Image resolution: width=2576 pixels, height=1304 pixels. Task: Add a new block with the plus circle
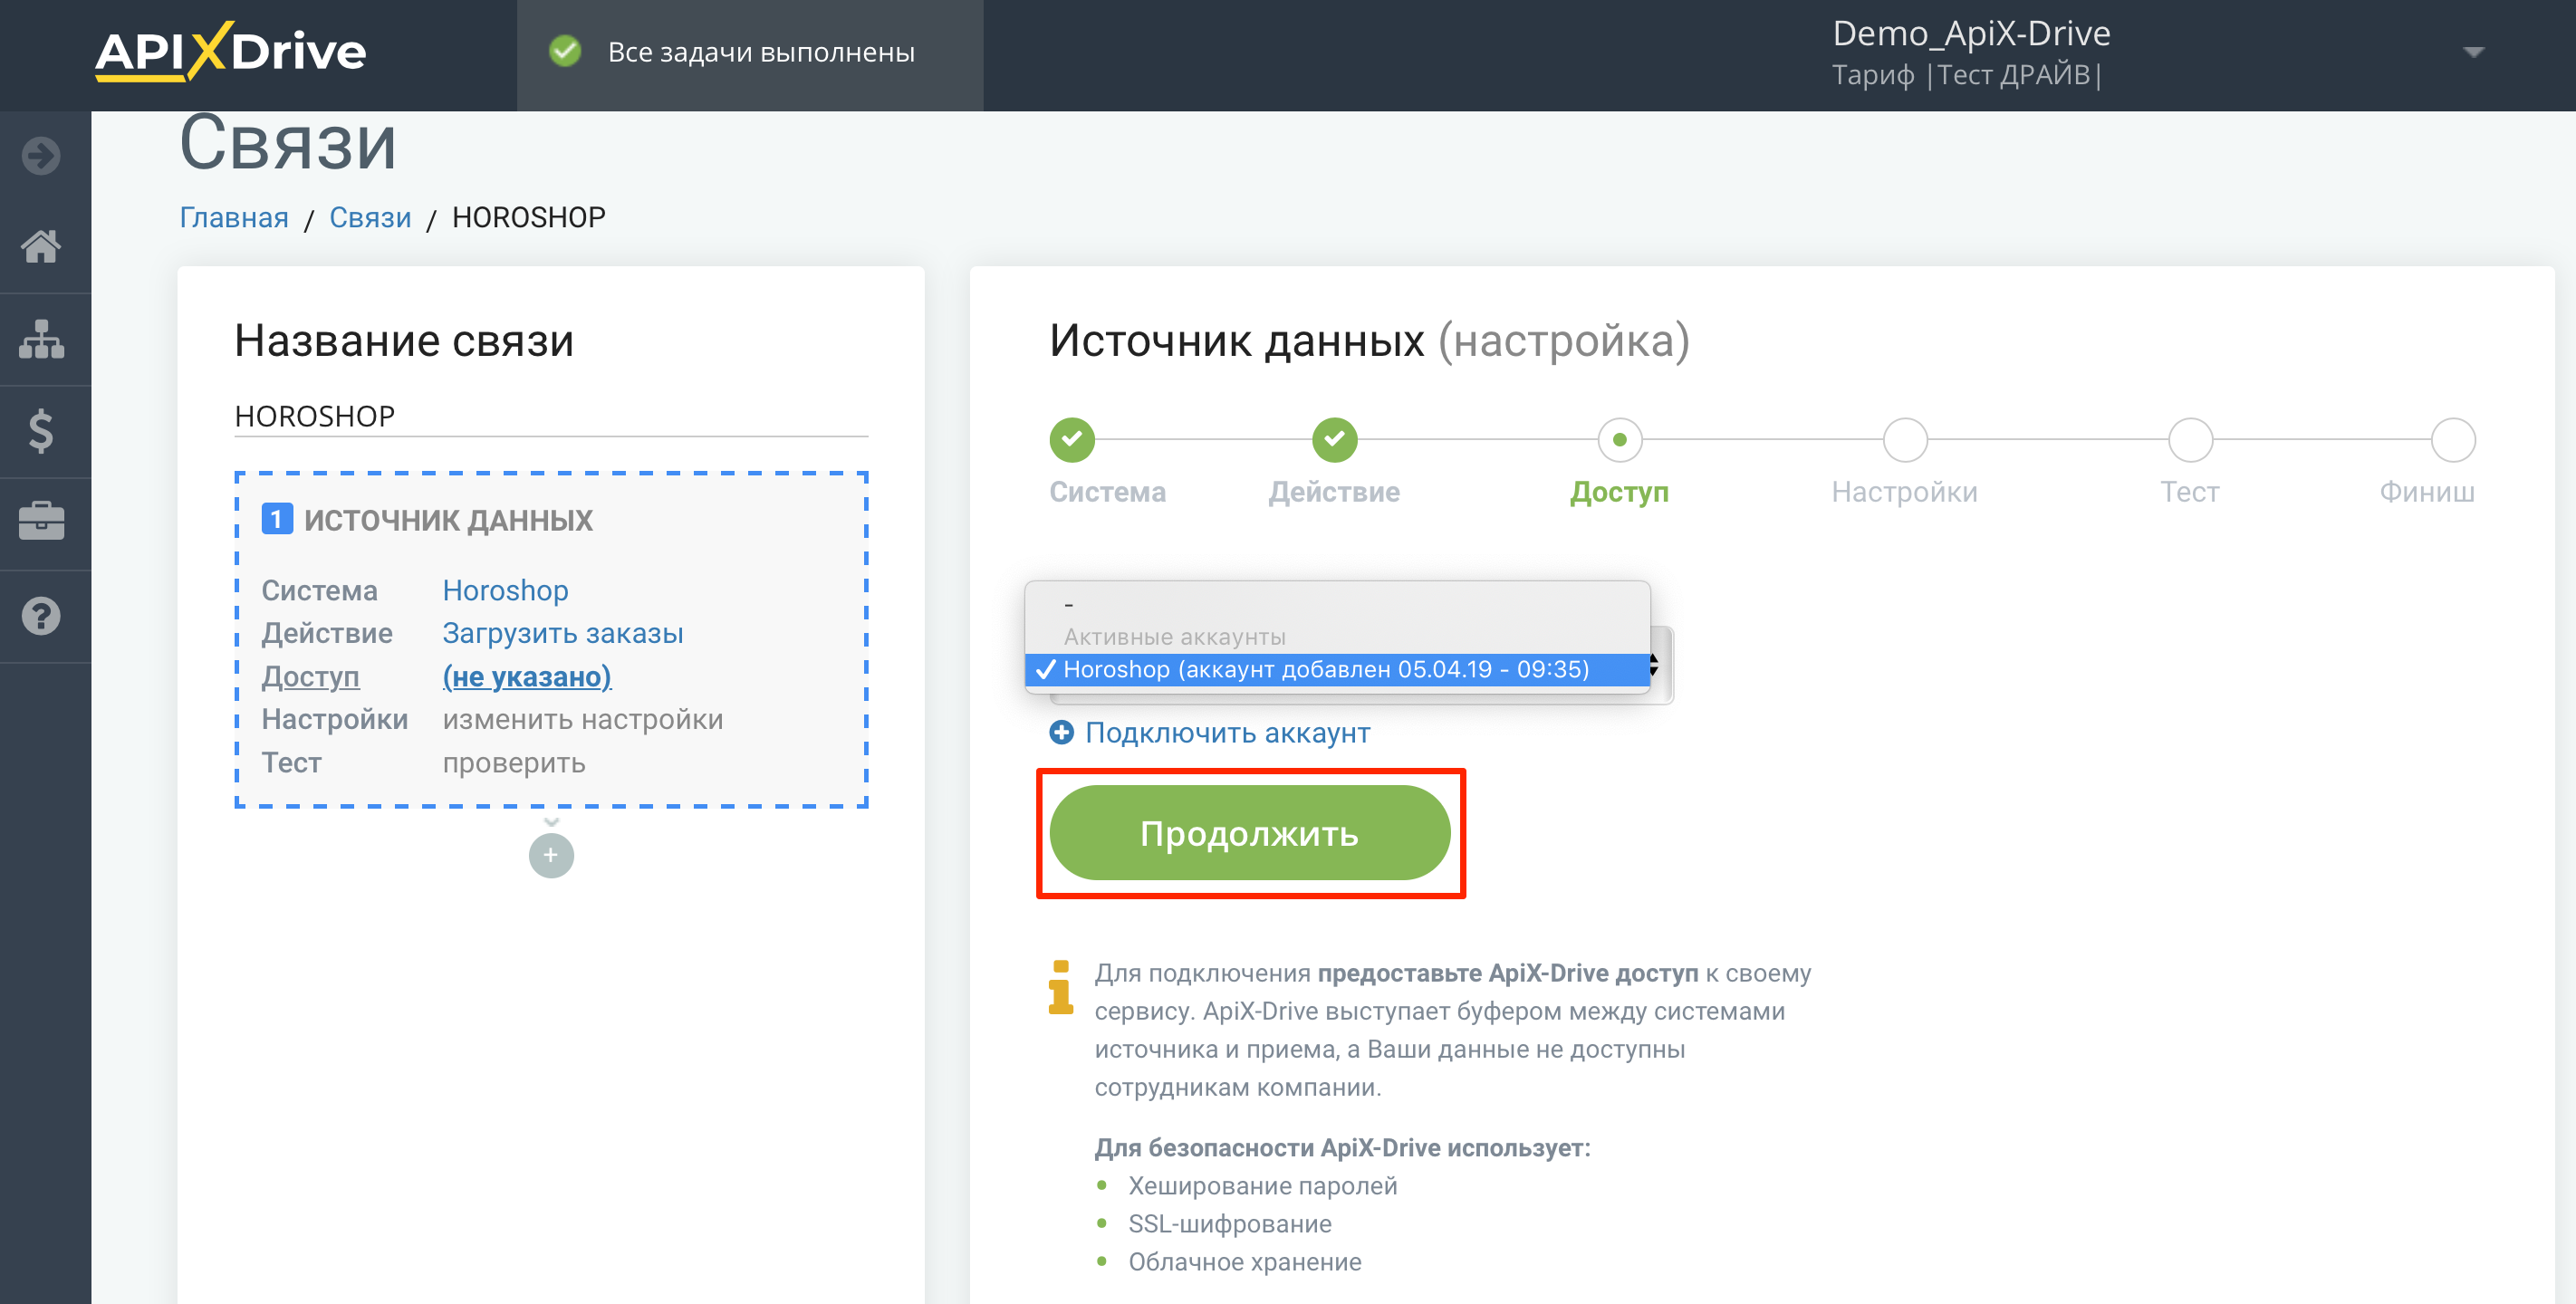coord(551,855)
